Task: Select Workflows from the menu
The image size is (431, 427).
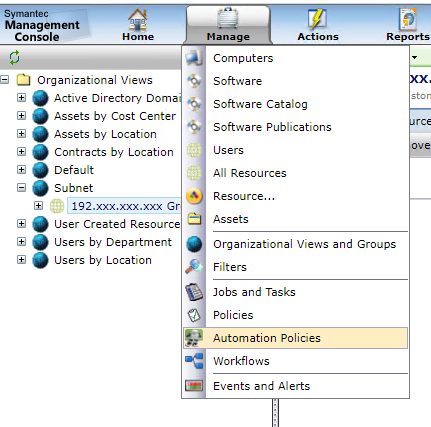Action: tap(241, 361)
